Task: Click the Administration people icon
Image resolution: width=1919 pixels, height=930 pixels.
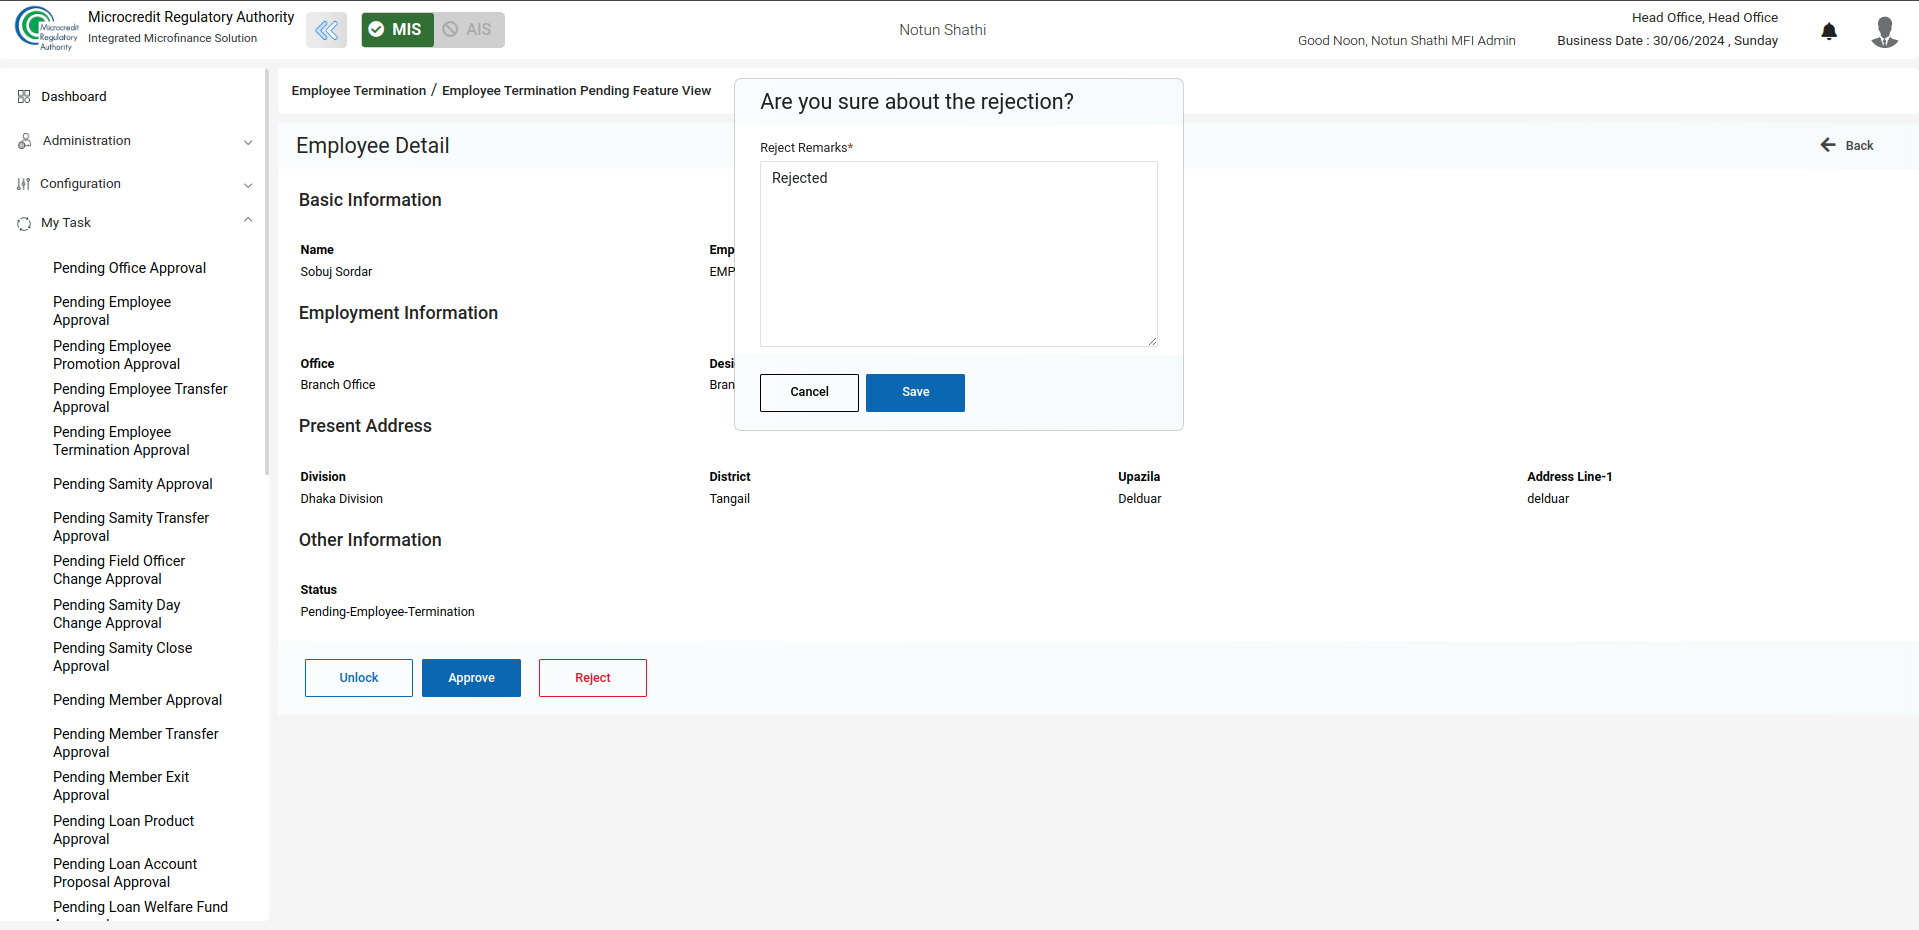Action: coord(24,141)
